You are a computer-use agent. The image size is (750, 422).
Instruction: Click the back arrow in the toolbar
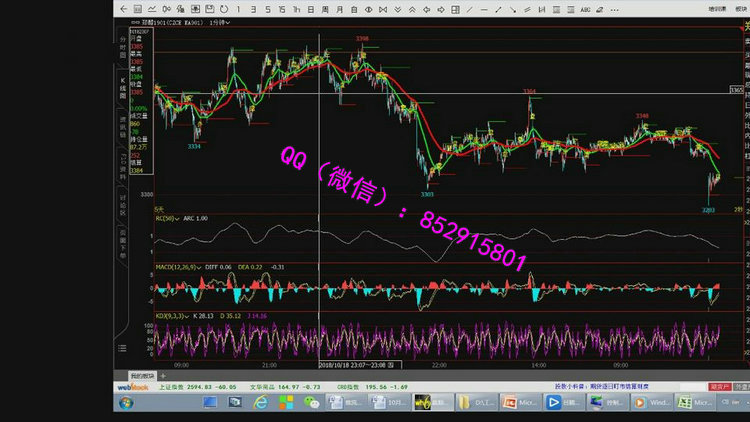(x=123, y=8)
